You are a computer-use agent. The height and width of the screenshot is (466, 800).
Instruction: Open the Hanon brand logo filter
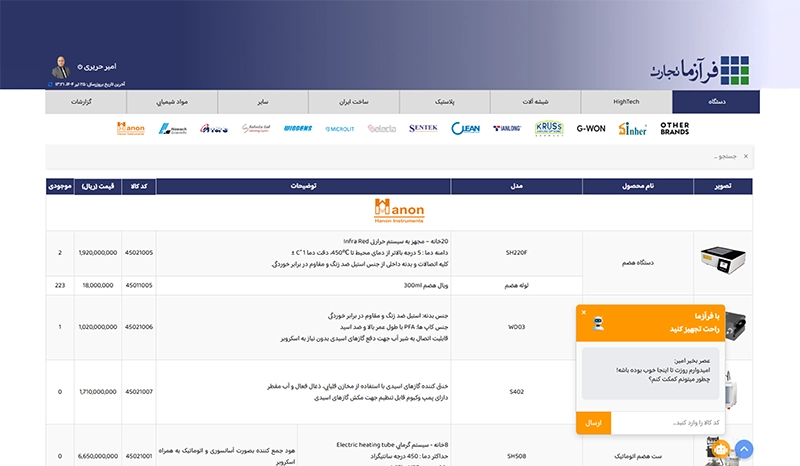click(131, 129)
